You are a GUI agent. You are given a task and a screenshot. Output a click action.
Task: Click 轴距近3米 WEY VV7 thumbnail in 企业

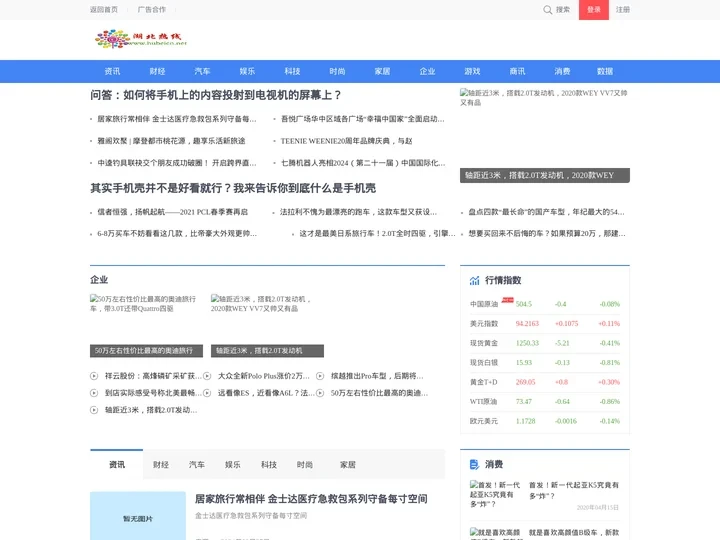pyautogui.click(x=267, y=326)
